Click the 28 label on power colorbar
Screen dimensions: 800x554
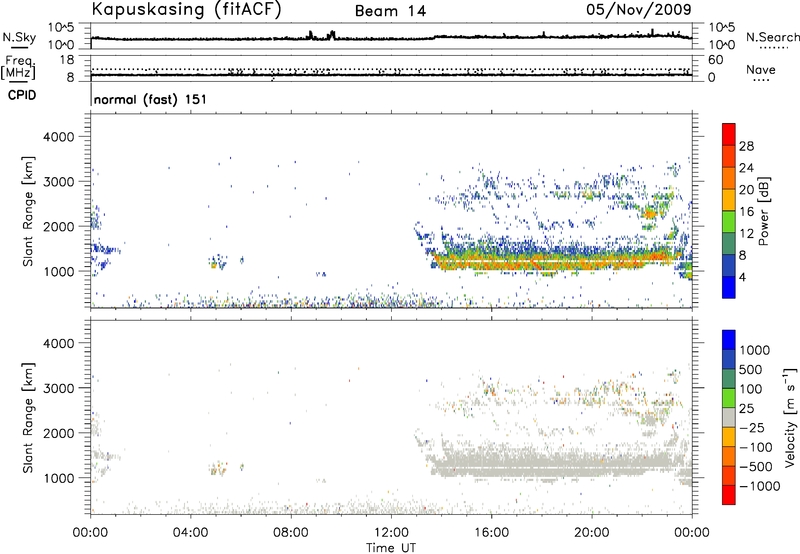pos(746,146)
